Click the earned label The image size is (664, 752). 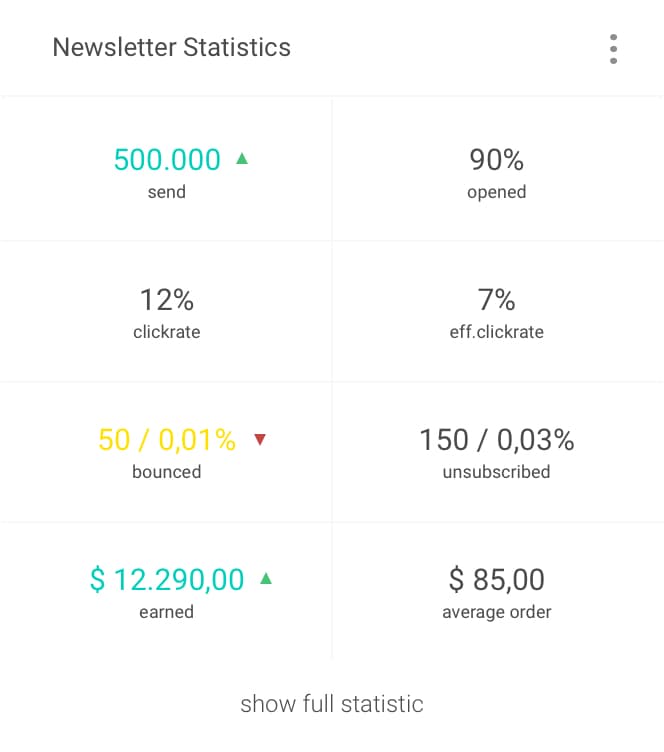pos(167,612)
